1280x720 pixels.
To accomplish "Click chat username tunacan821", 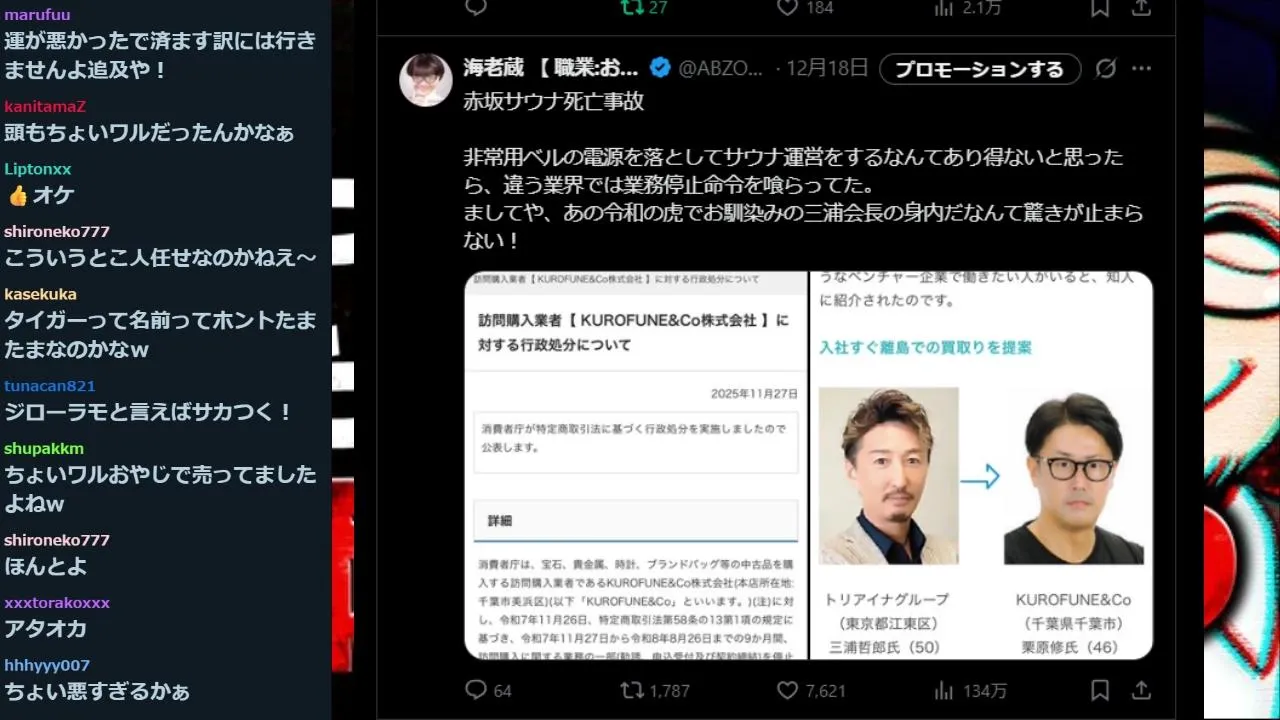I will tap(50, 386).
